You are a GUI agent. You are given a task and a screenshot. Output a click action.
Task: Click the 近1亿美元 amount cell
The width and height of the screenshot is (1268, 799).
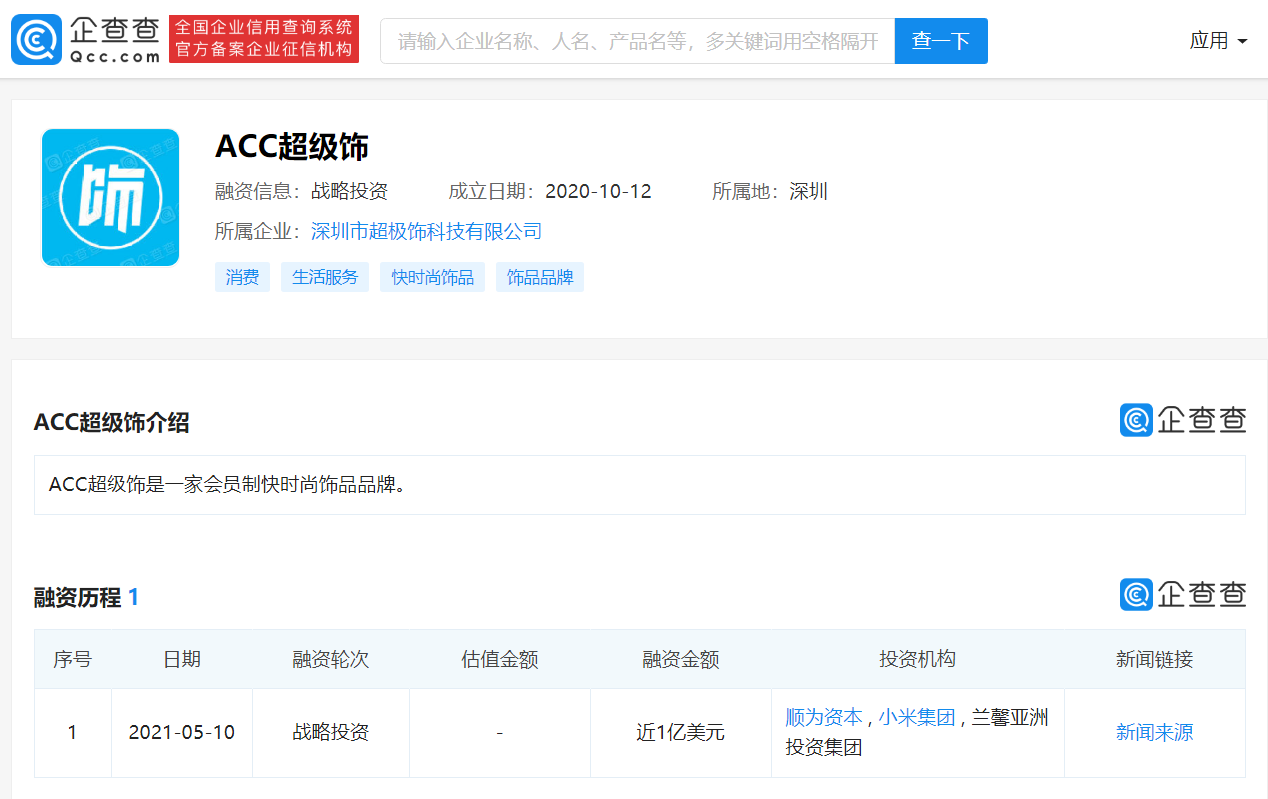coord(681,732)
